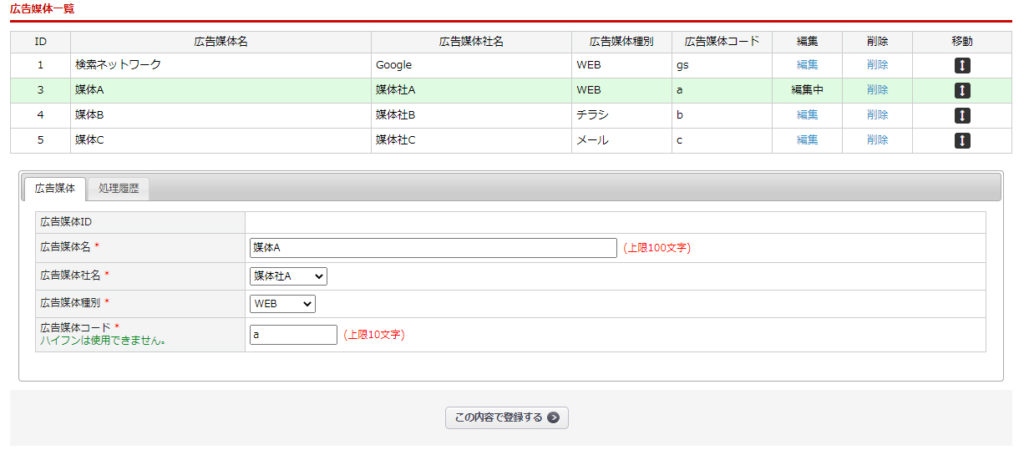Click the 広告媒体一覧 heading
The height and width of the screenshot is (450, 1024).
(x=42, y=8)
